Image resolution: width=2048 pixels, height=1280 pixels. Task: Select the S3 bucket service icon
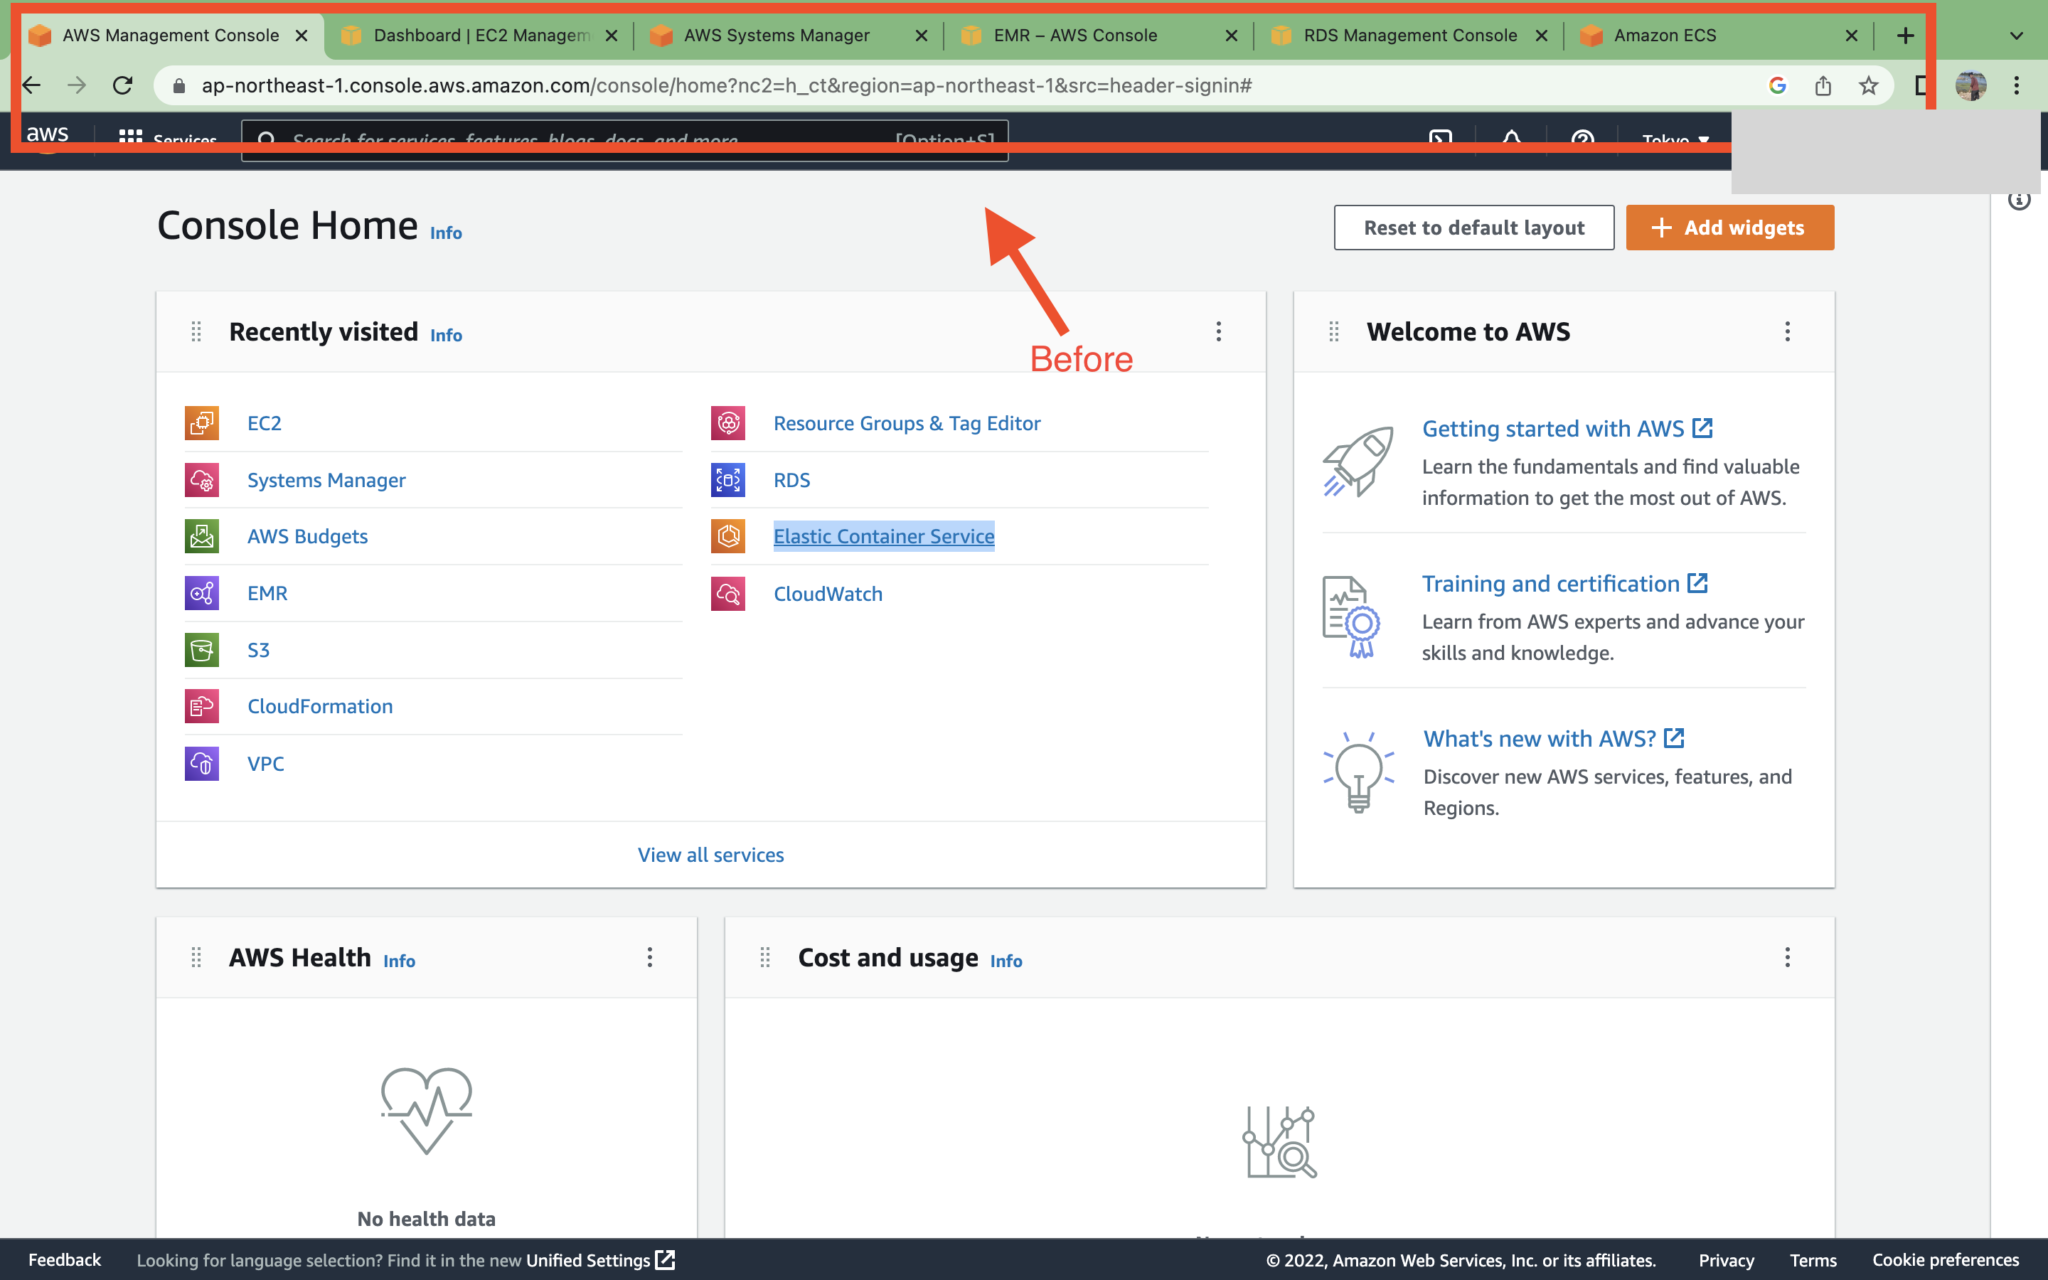pos(201,650)
